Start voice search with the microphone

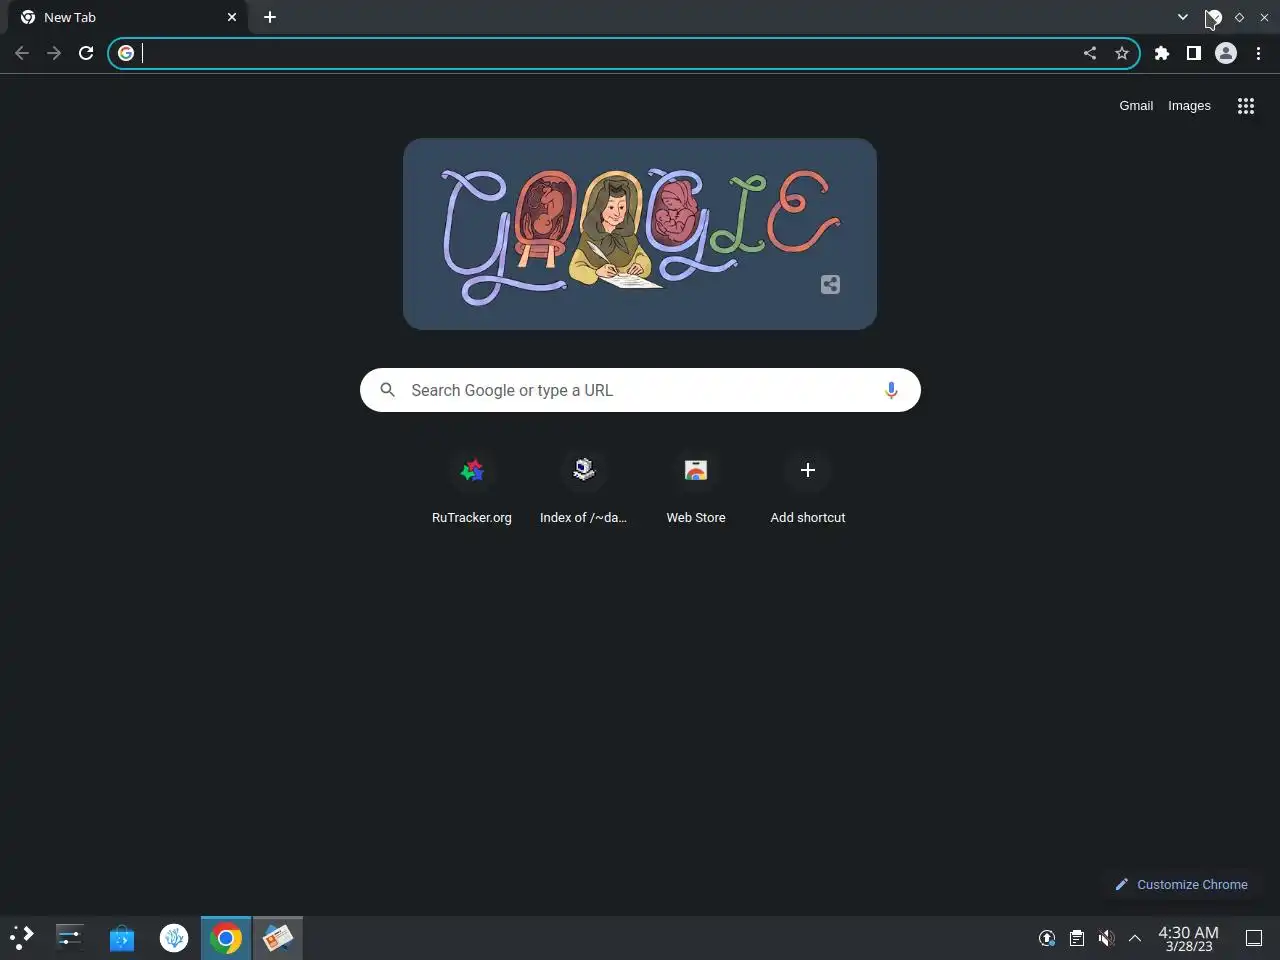891,390
